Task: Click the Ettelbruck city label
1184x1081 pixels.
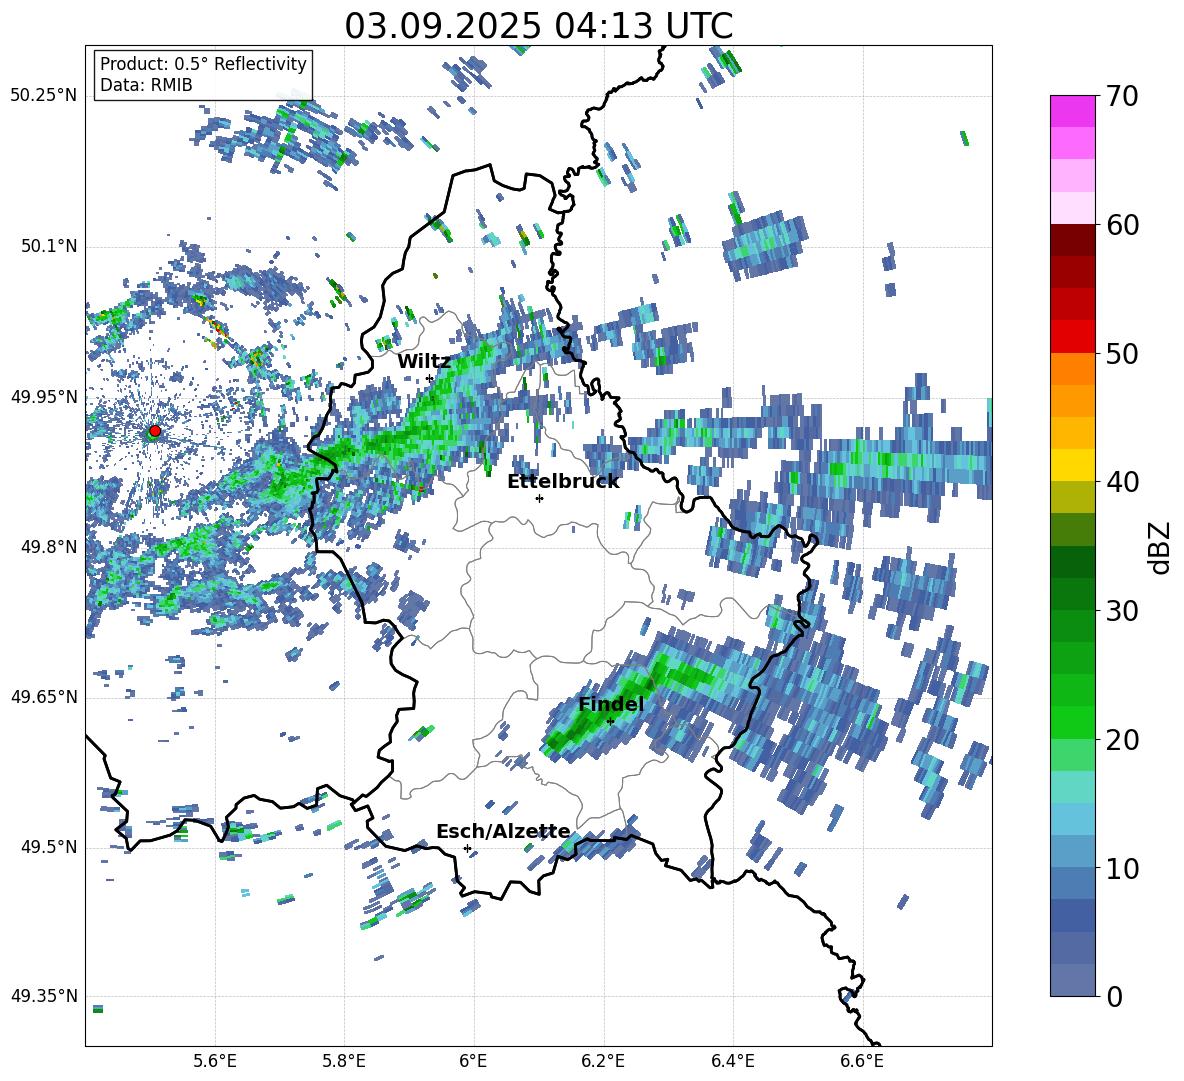Action: coord(563,482)
